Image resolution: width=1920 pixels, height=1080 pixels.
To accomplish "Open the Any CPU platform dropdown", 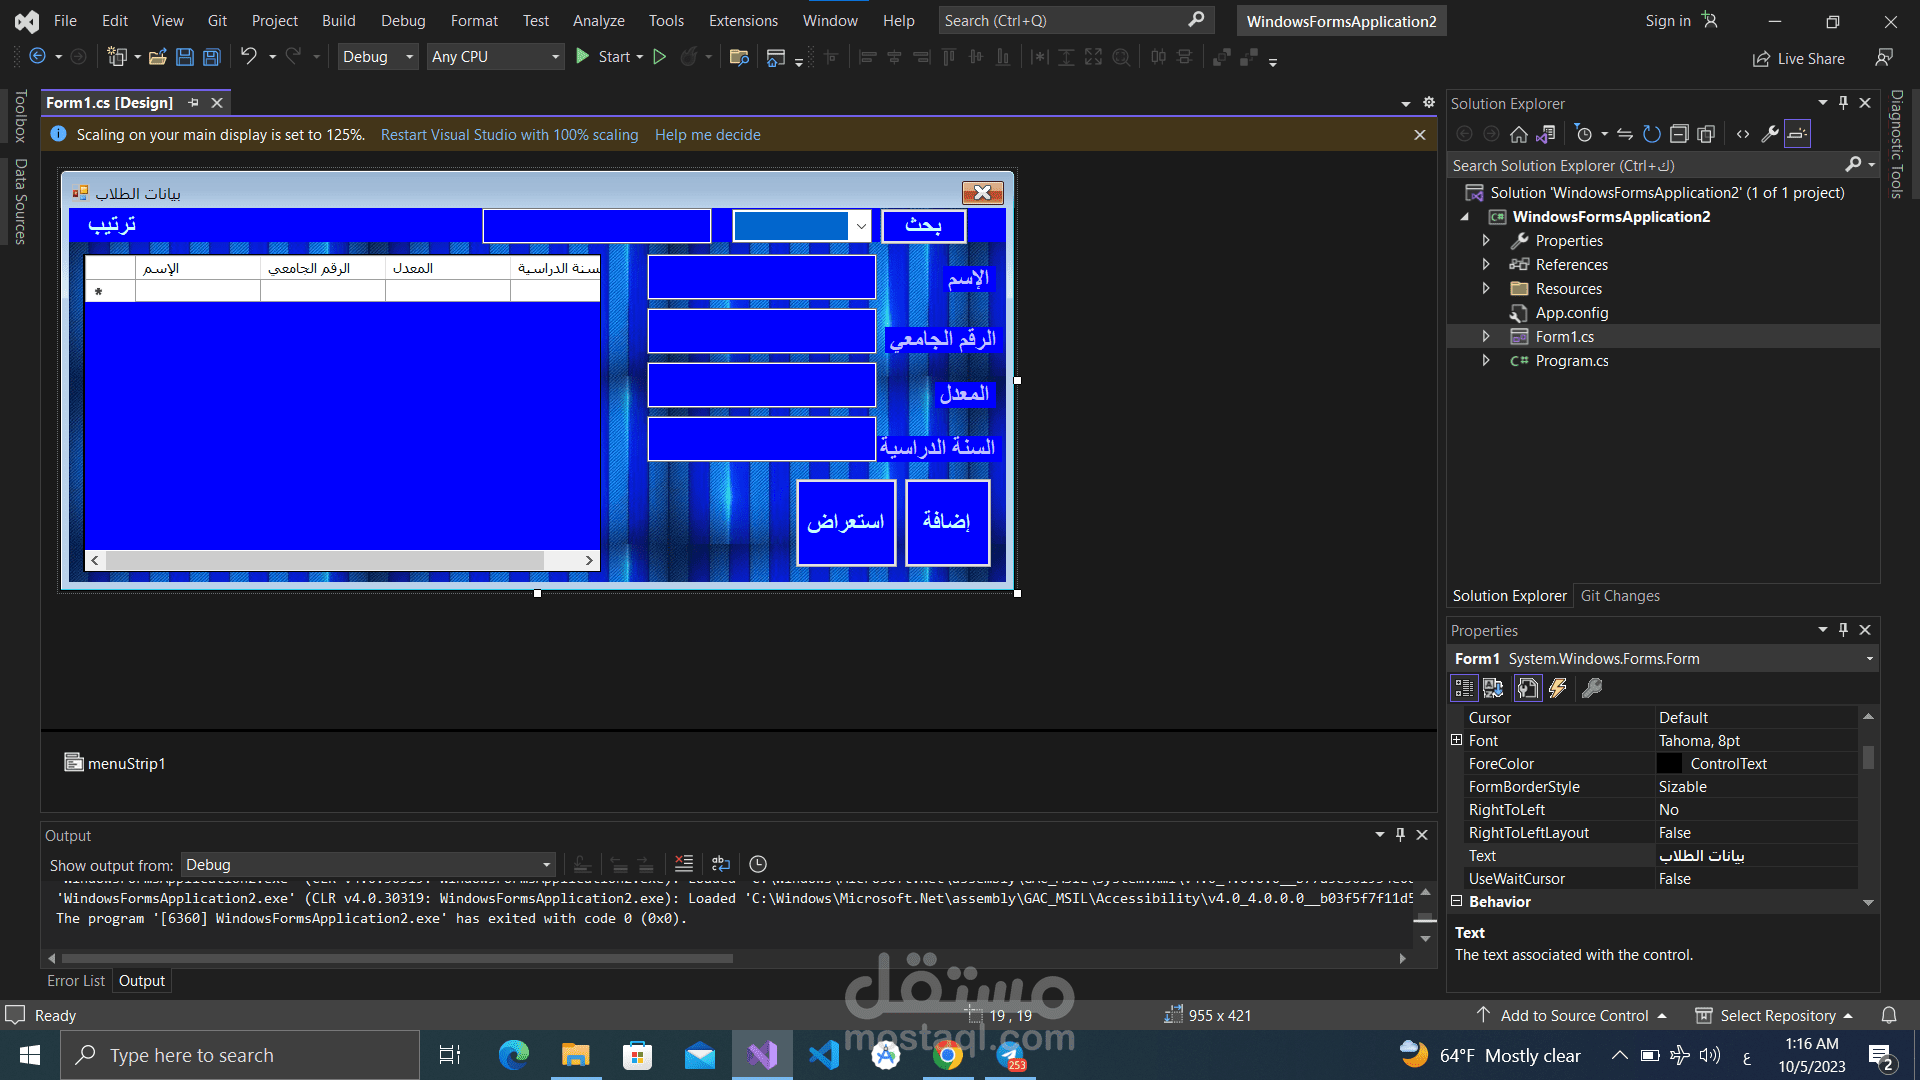I will coord(496,57).
